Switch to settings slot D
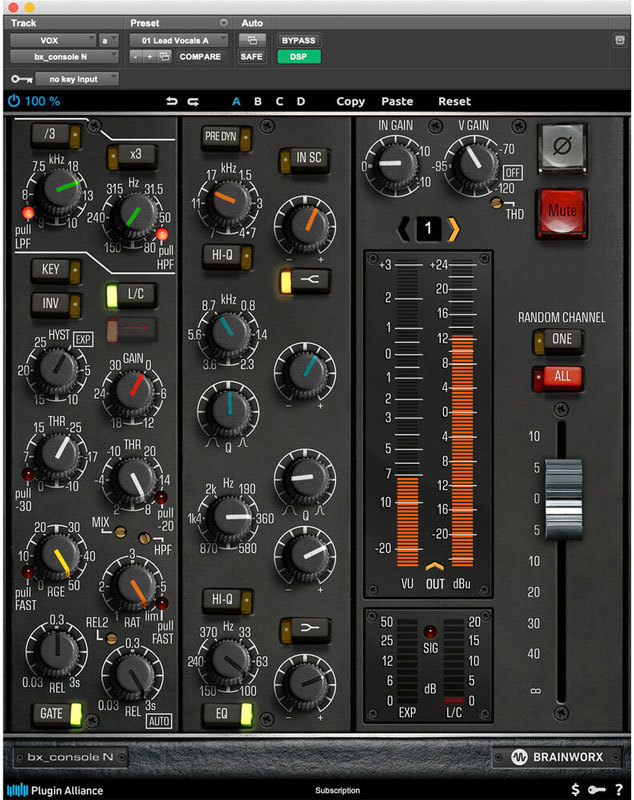The width and height of the screenshot is (634, 800). point(300,101)
